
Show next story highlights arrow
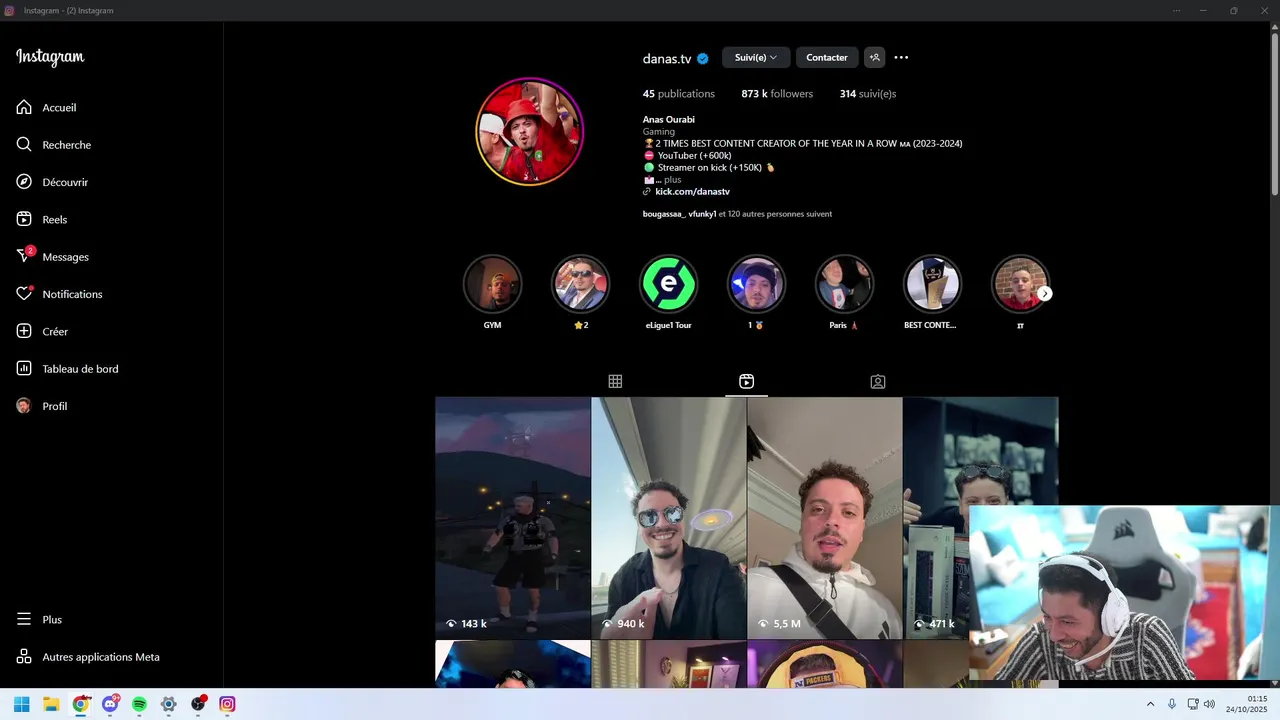(x=1045, y=293)
